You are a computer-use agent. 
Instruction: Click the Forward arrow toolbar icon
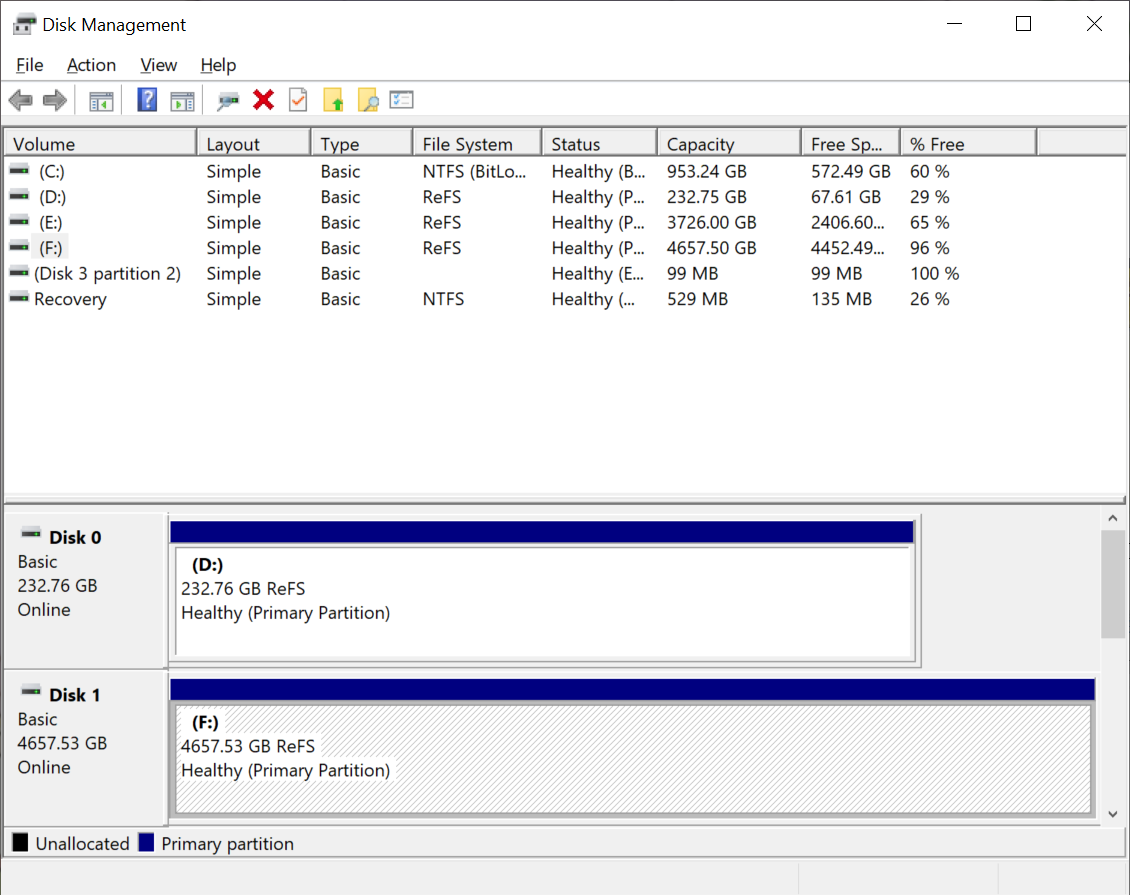(55, 100)
